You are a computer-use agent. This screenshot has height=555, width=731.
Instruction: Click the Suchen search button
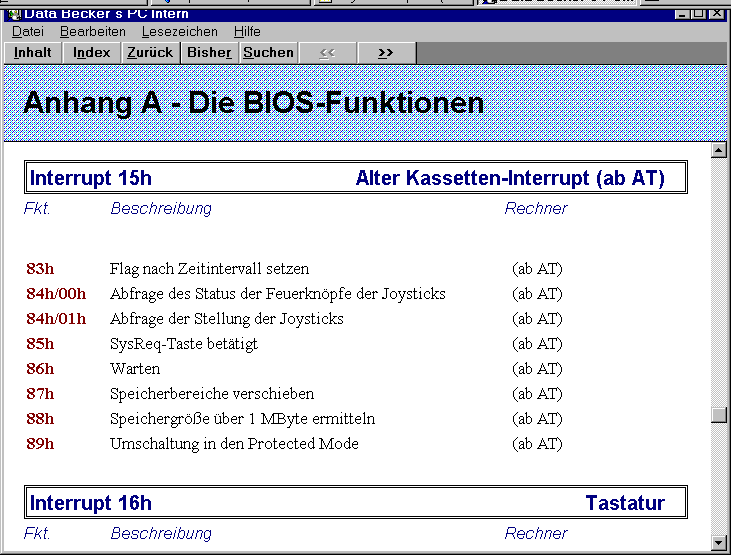269,53
